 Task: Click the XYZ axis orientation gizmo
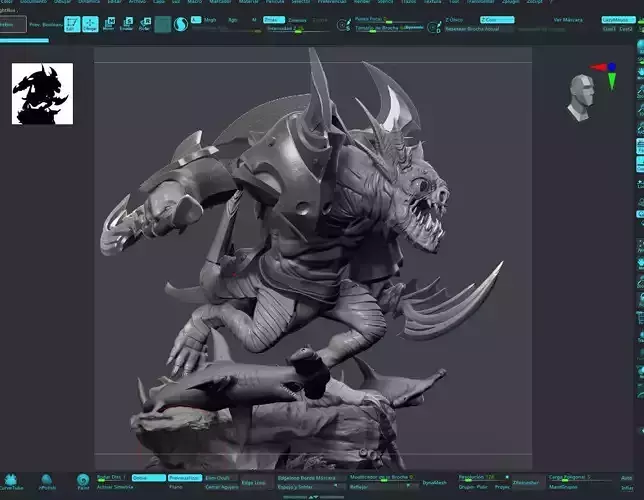click(605, 75)
